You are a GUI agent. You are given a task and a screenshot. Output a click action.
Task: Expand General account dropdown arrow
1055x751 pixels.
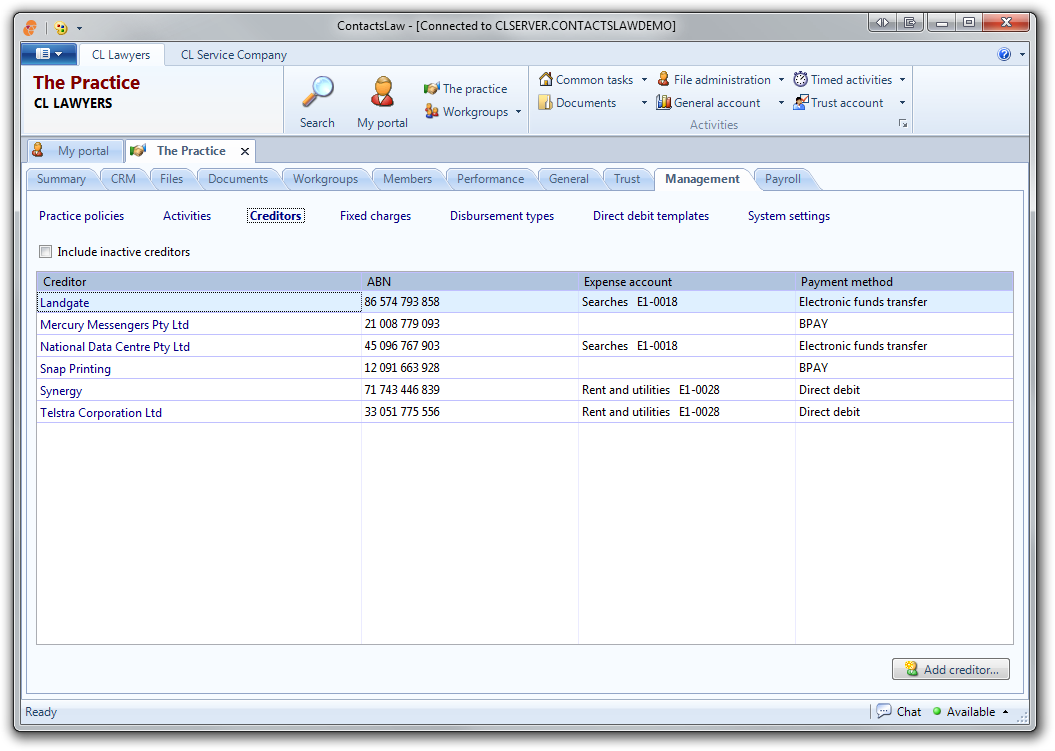pos(781,103)
